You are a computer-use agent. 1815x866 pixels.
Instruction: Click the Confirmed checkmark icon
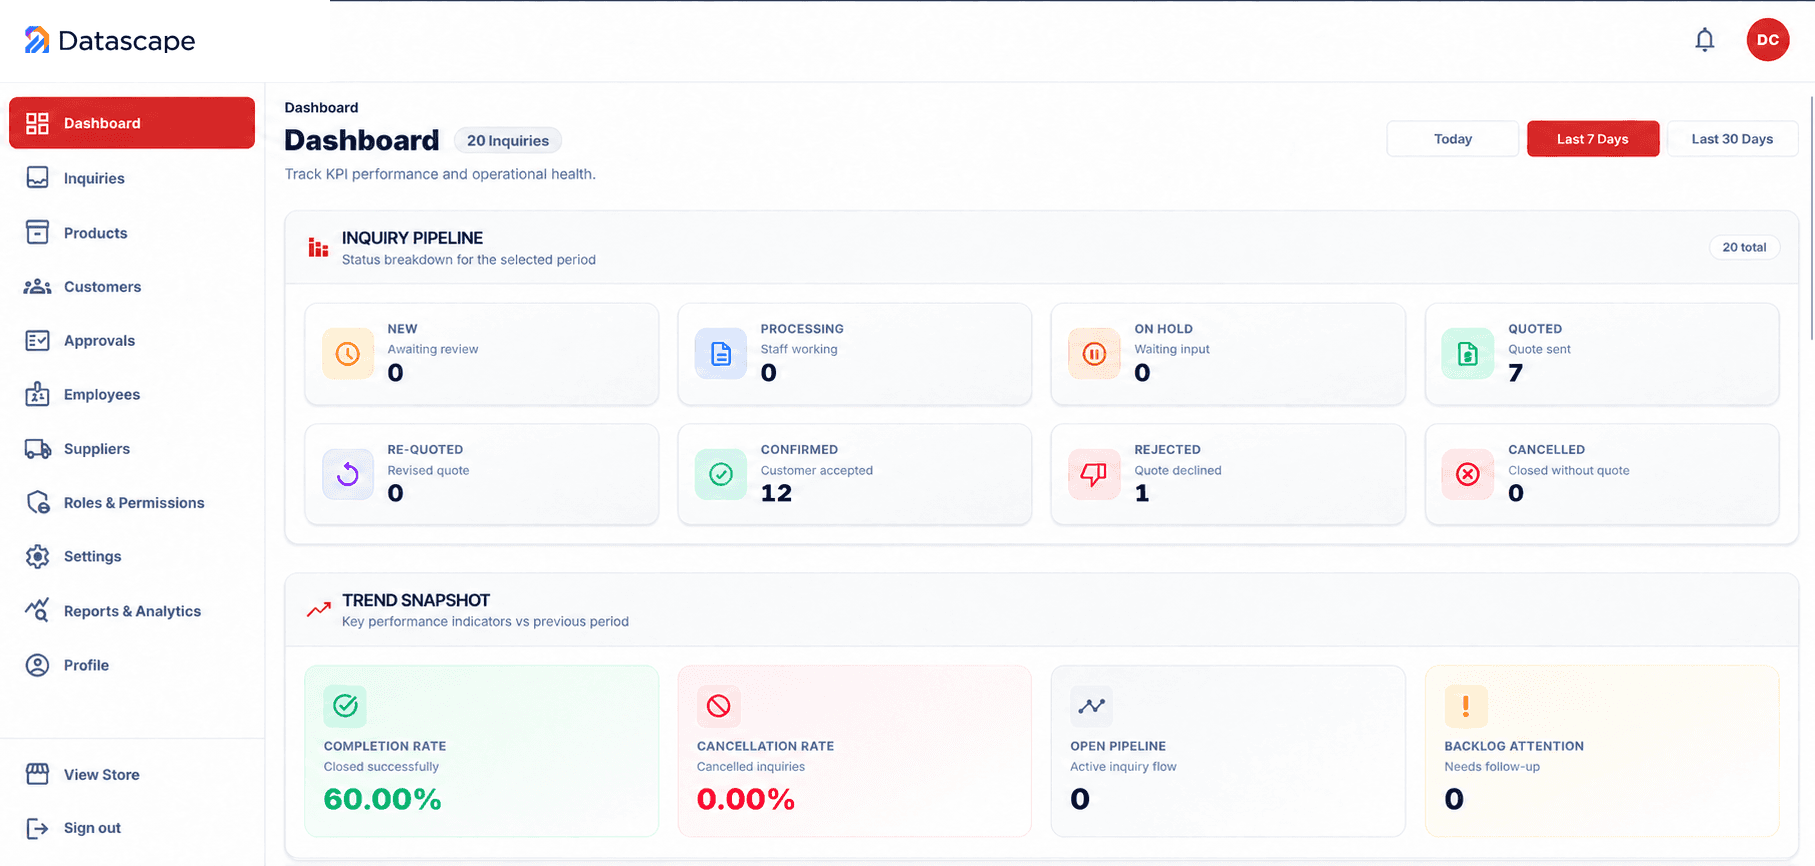(721, 474)
